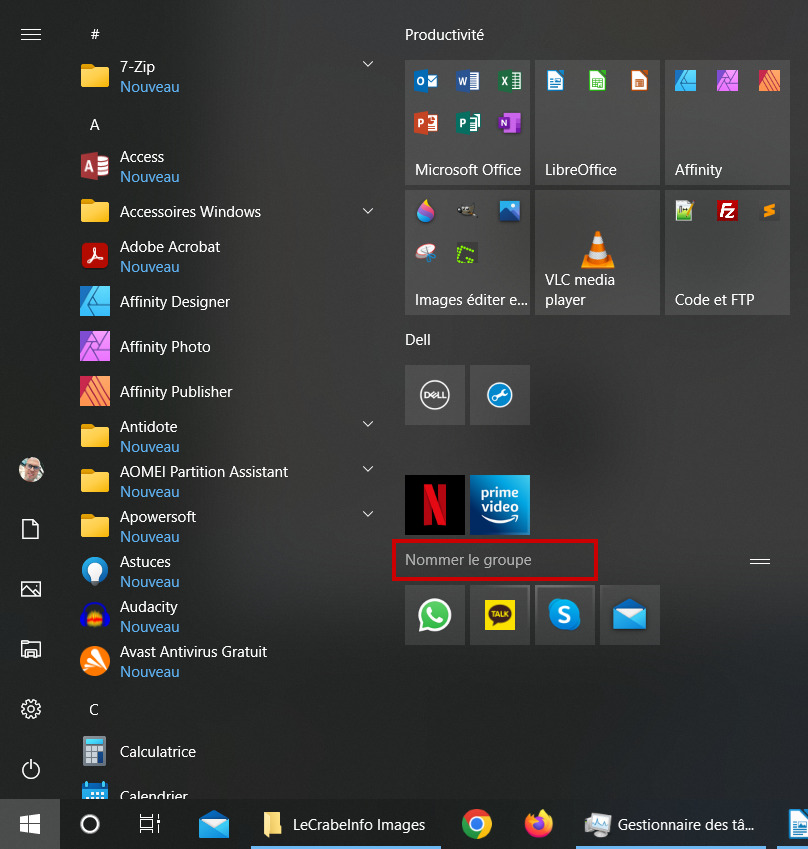Click the Dell group title
The height and width of the screenshot is (849, 808).
pyautogui.click(x=418, y=340)
